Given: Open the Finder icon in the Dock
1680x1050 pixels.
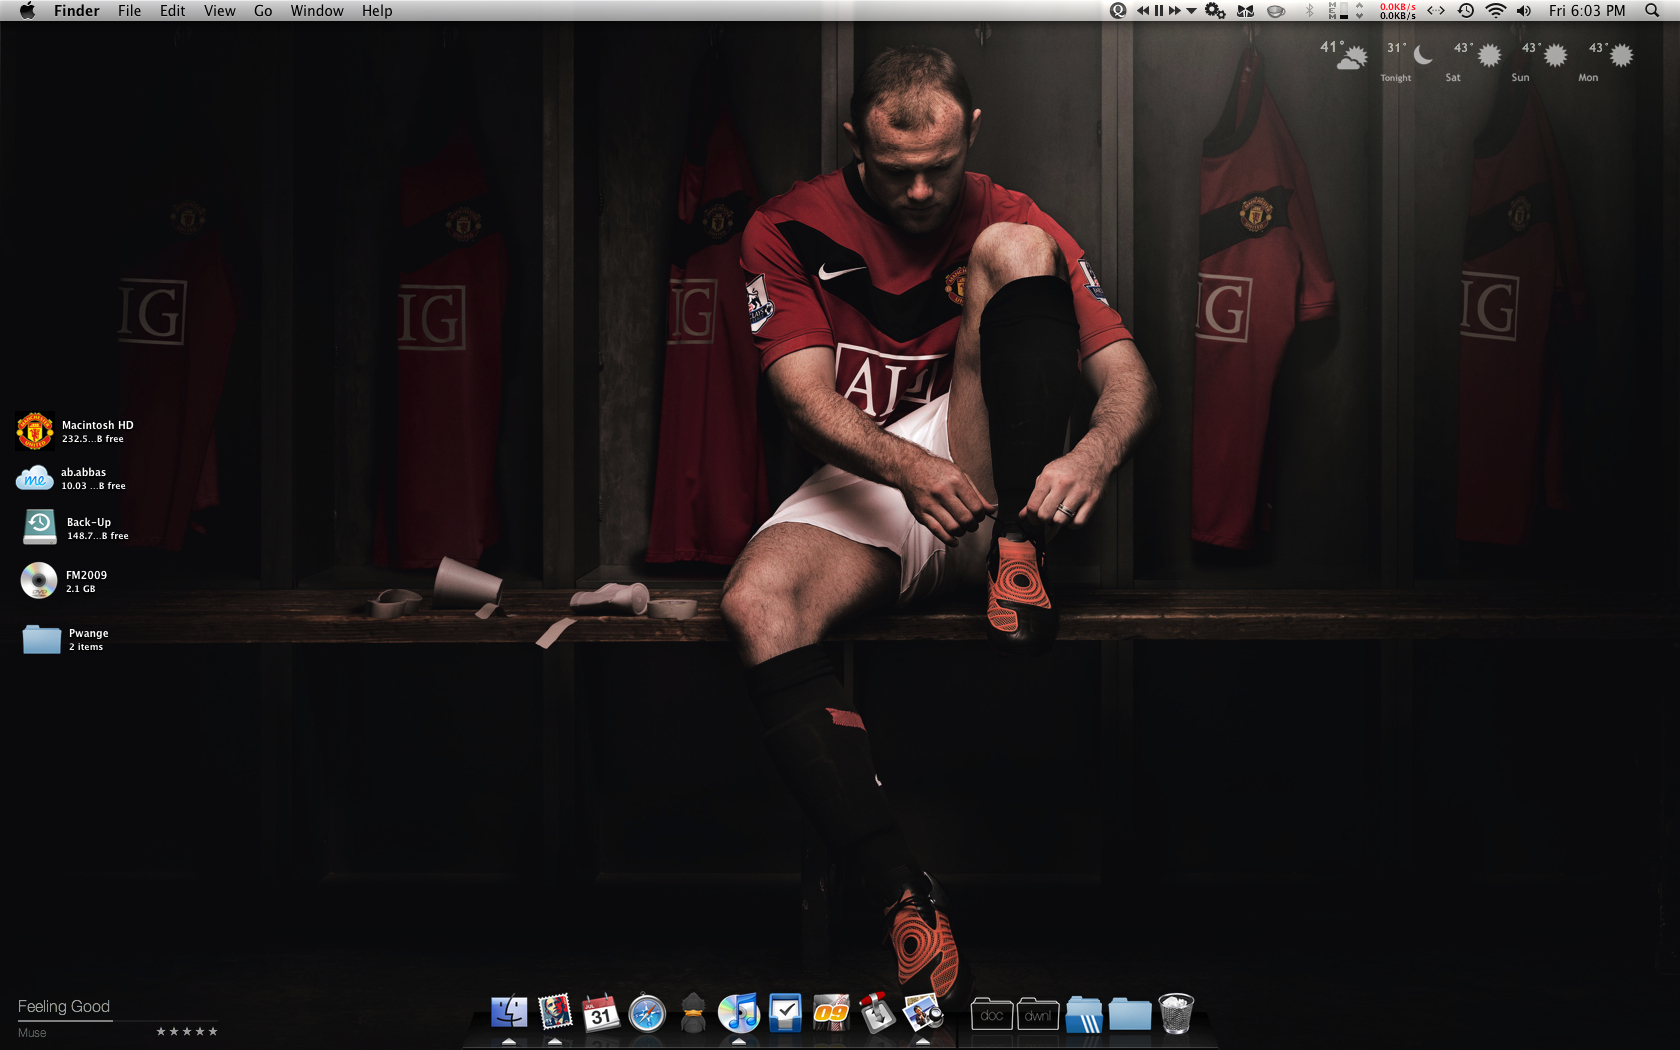Looking at the screenshot, I should (509, 1013).
